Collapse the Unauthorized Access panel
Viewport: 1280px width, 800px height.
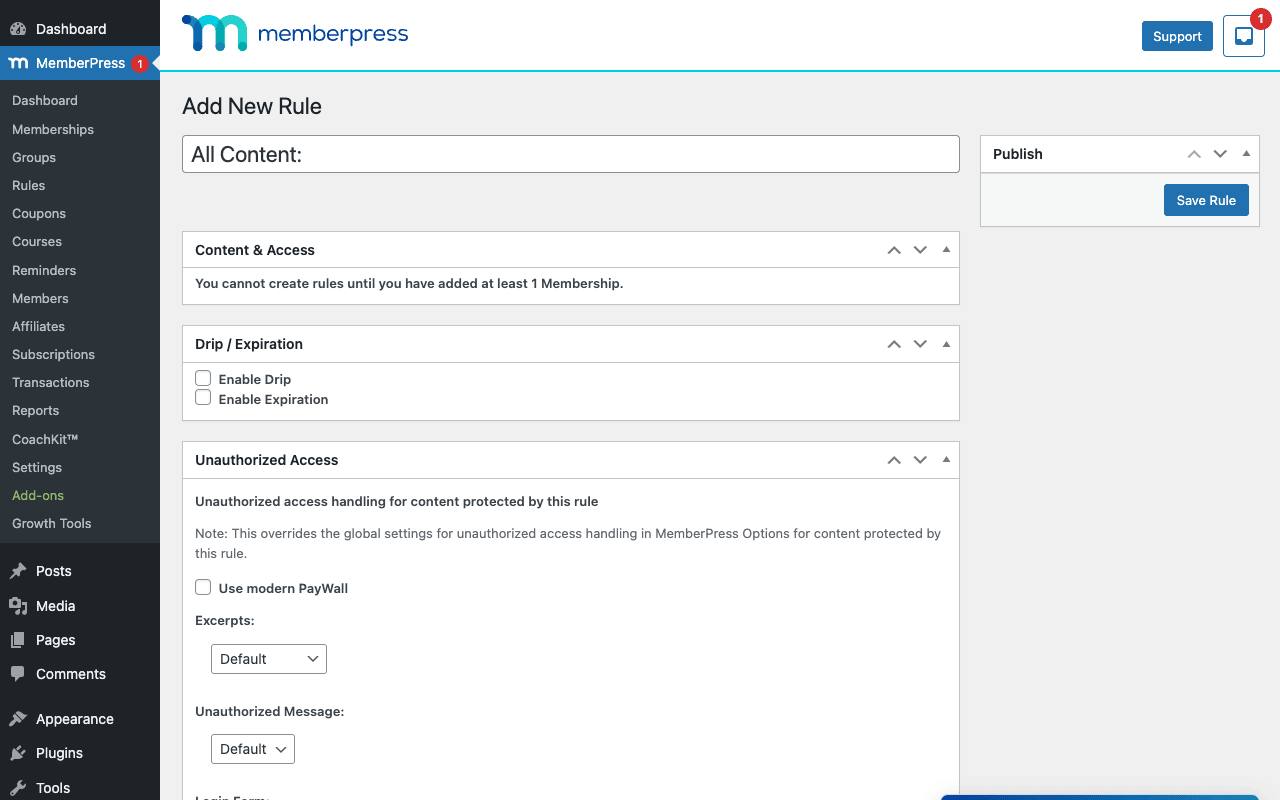[946, 460]
